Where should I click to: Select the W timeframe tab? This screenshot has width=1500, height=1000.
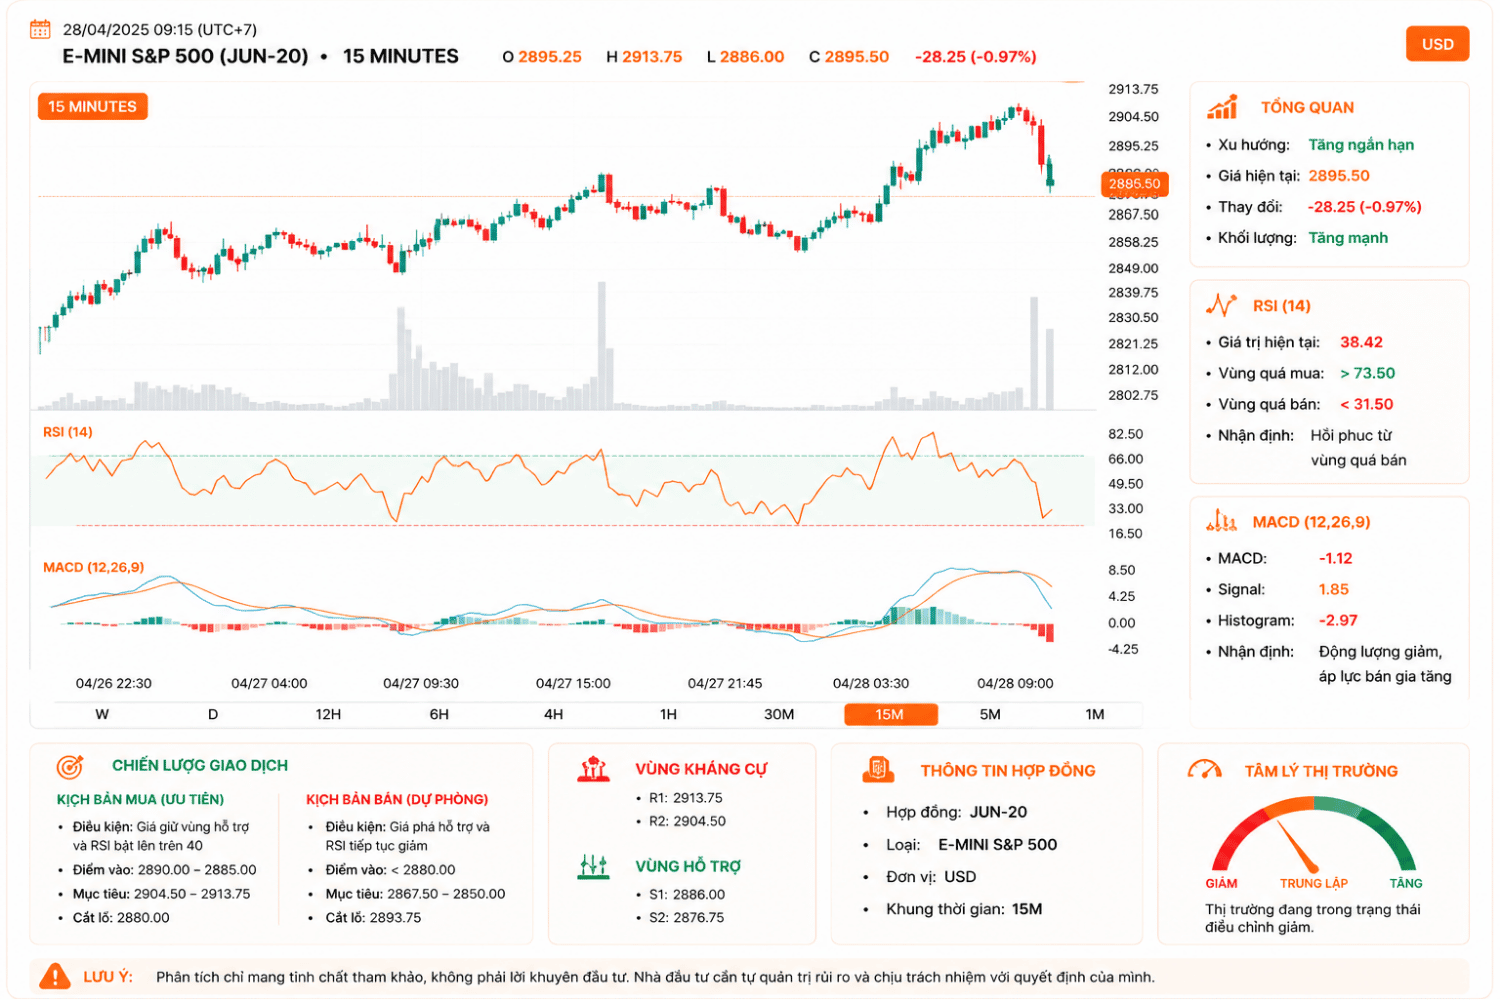pos(102,714)
